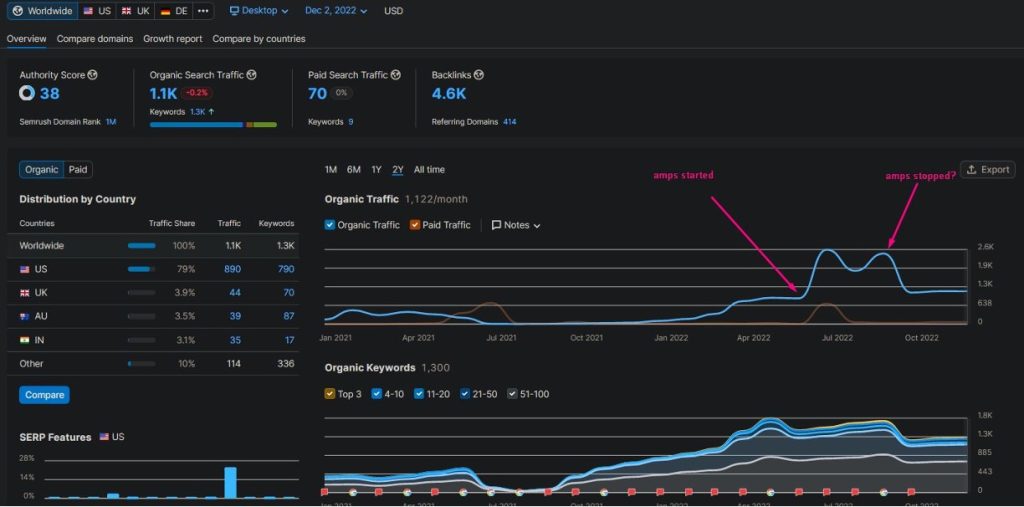Open the Desktop device dropdown
Screen dimensions: 1024x507
coord(259,11)
